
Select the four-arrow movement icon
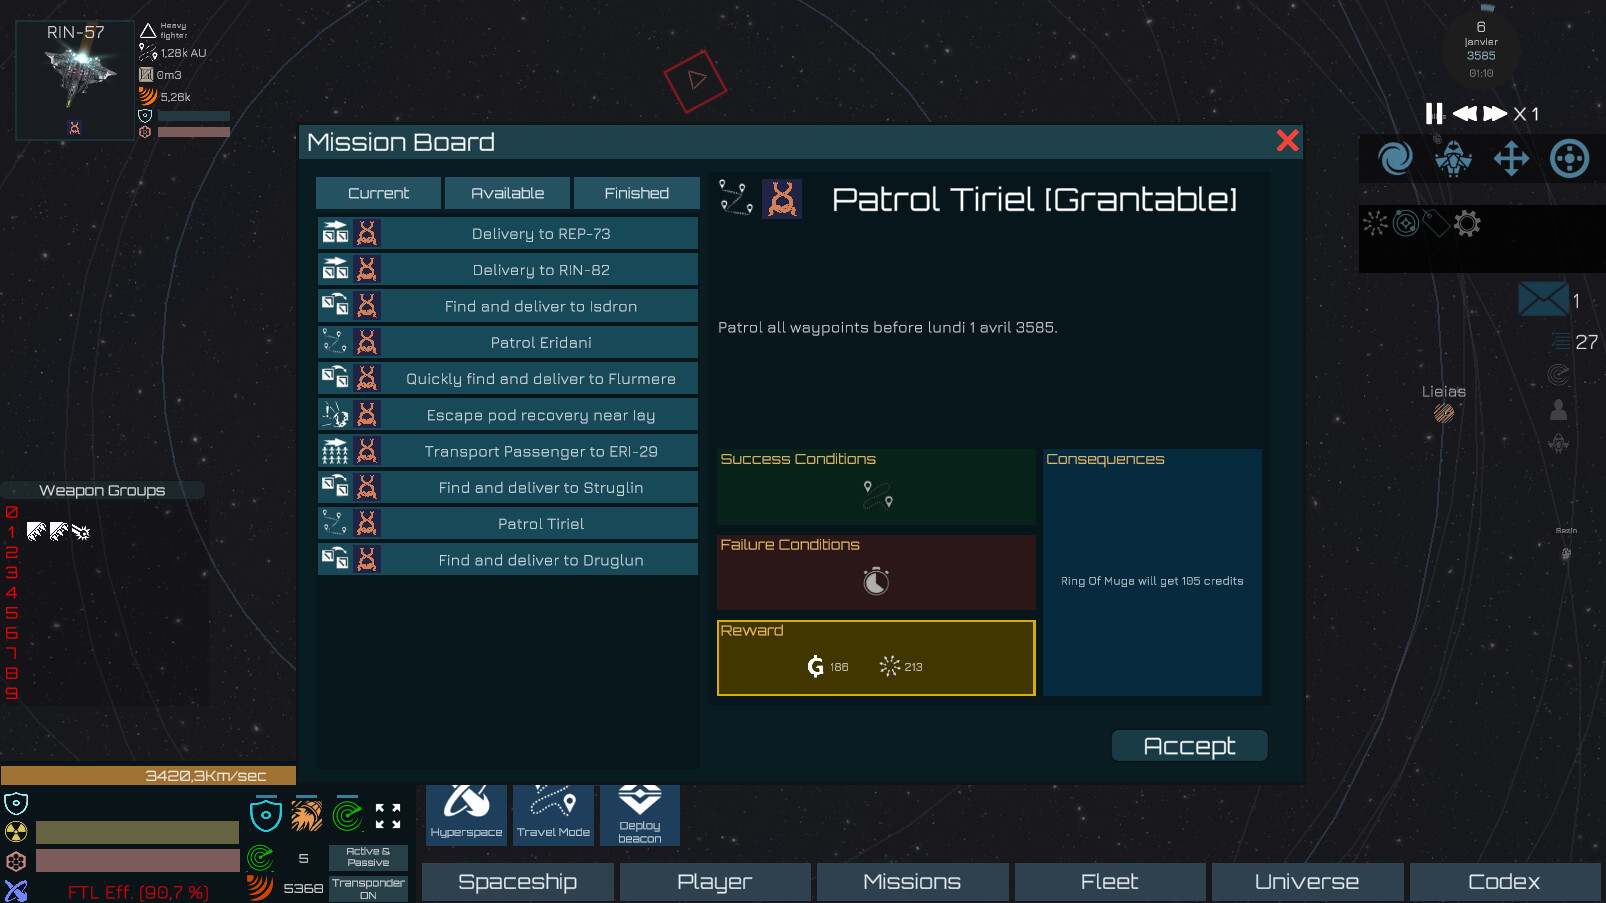pyautogui.click(x=1511, y=158)
